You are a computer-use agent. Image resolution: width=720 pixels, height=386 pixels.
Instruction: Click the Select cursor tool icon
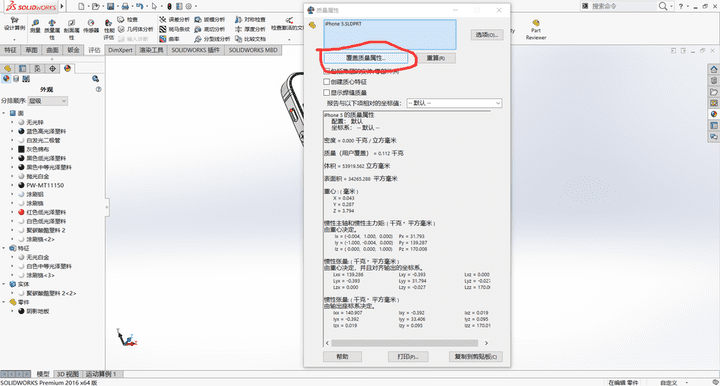point(154,6)
